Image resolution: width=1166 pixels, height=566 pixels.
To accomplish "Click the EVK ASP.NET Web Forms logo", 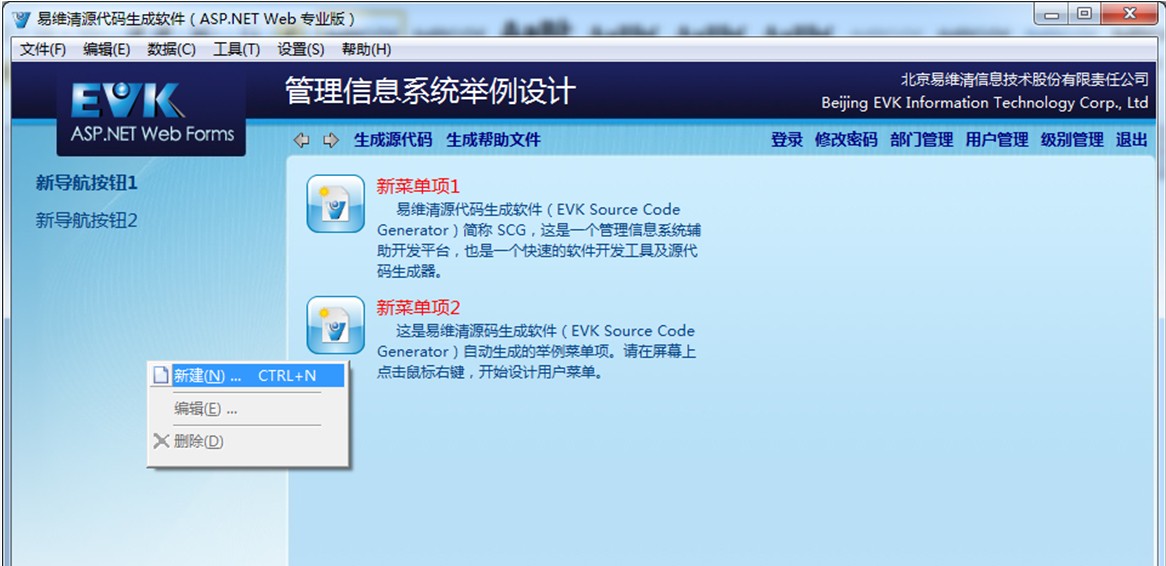I will 152,112.
